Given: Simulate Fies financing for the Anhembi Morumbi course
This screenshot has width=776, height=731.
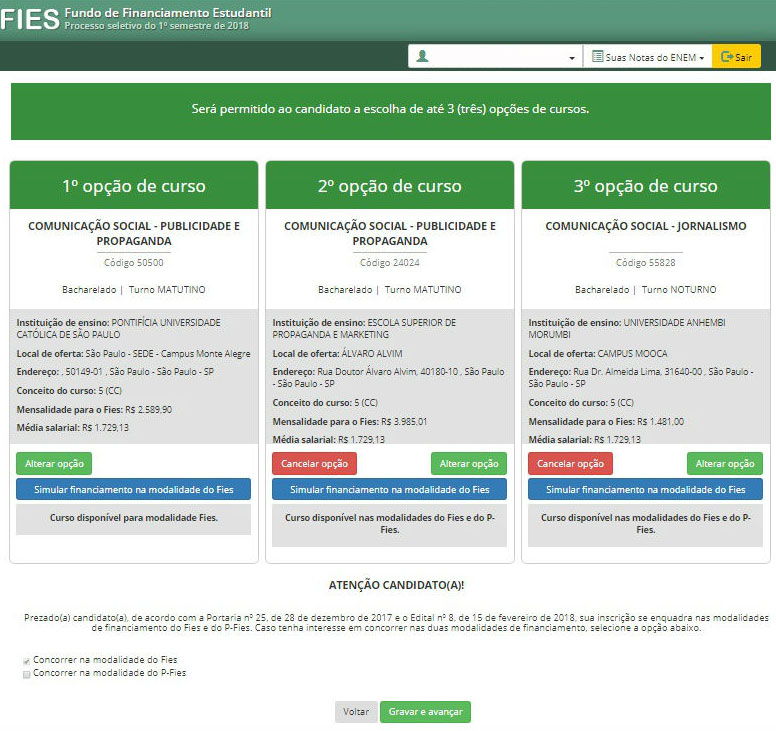Looking at the screenshot, I should (645, 489).
